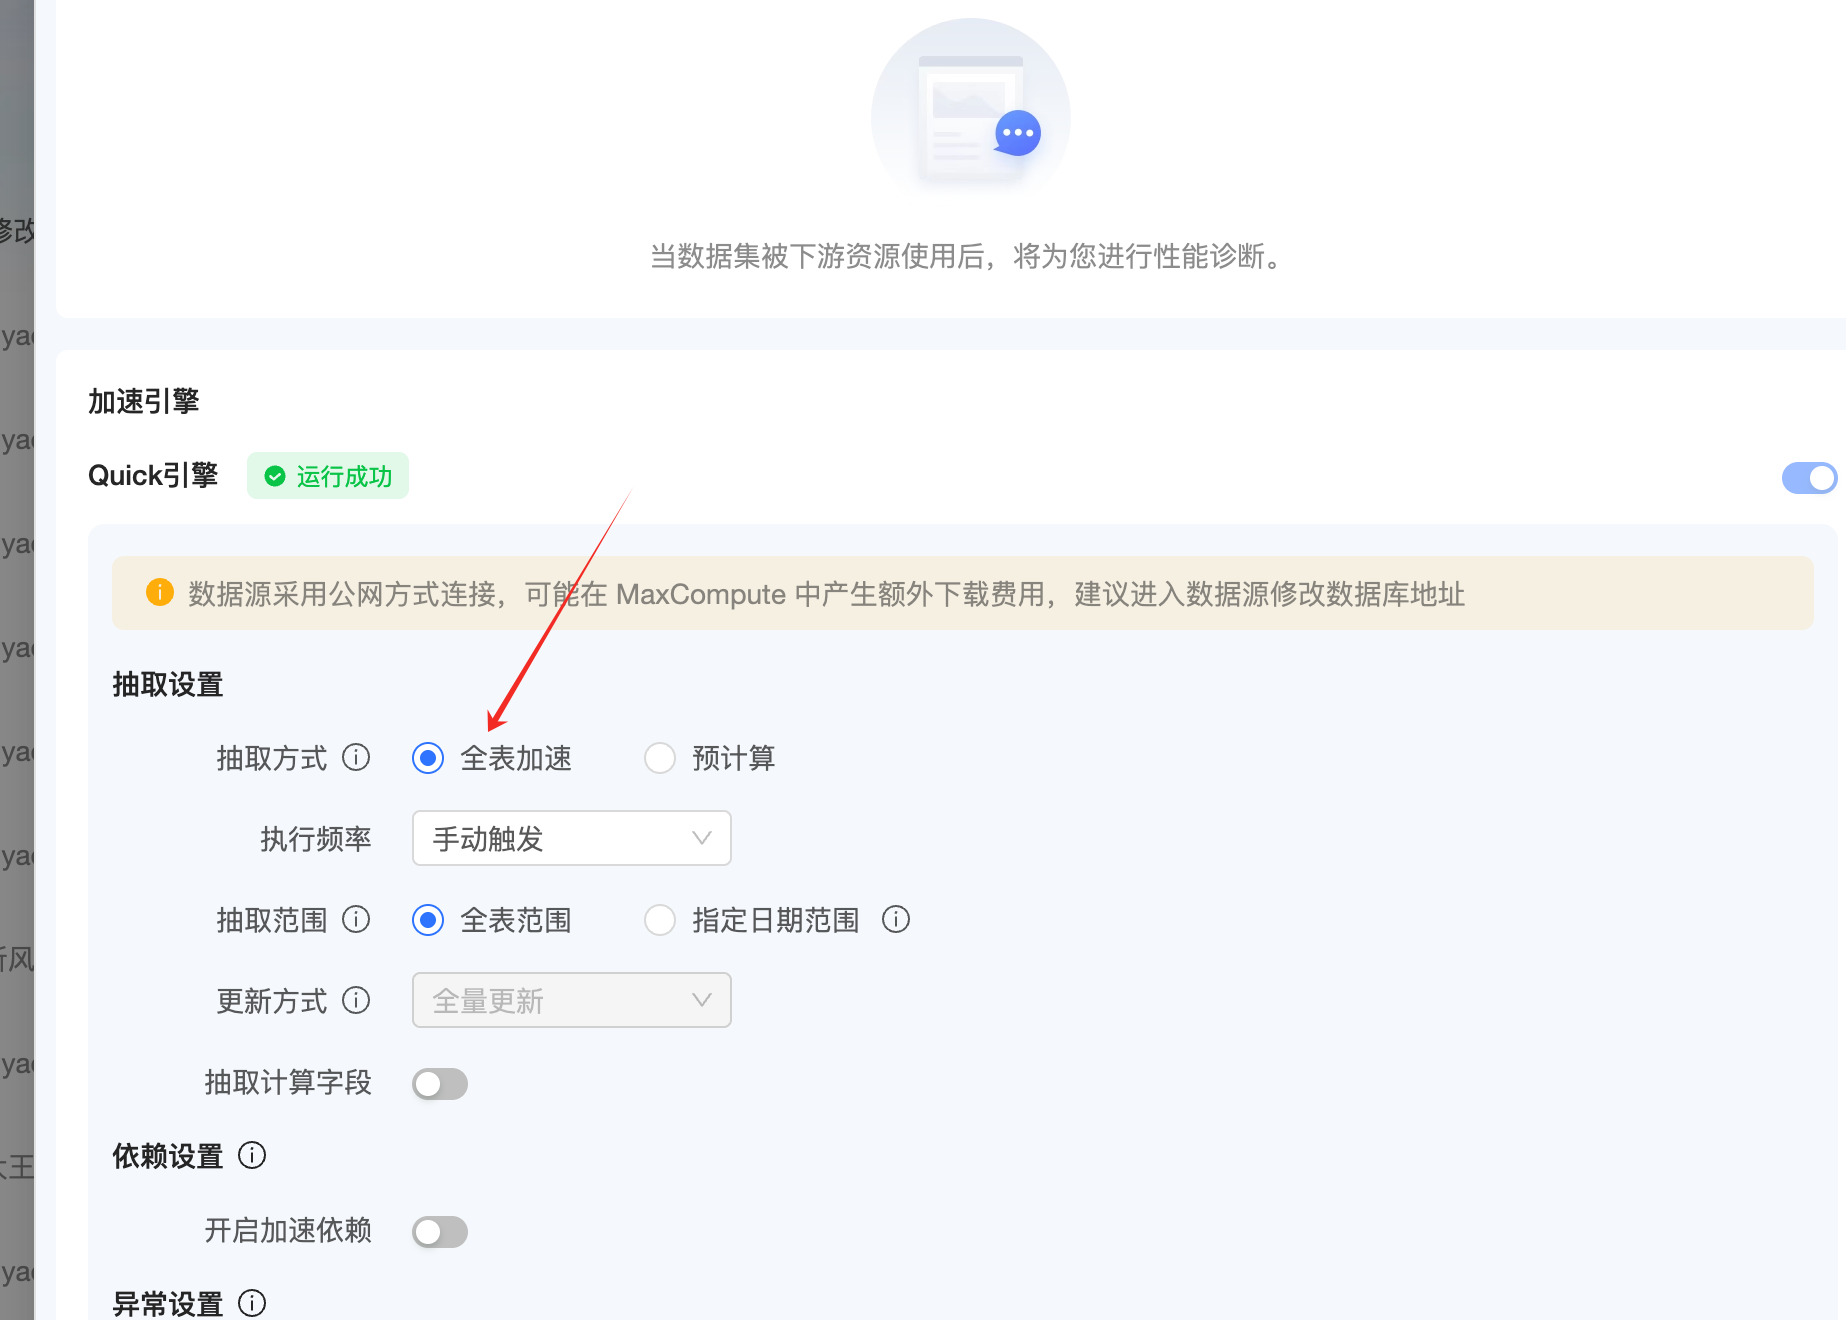Select the 全表范围 radio button

(x=428, y=920)
